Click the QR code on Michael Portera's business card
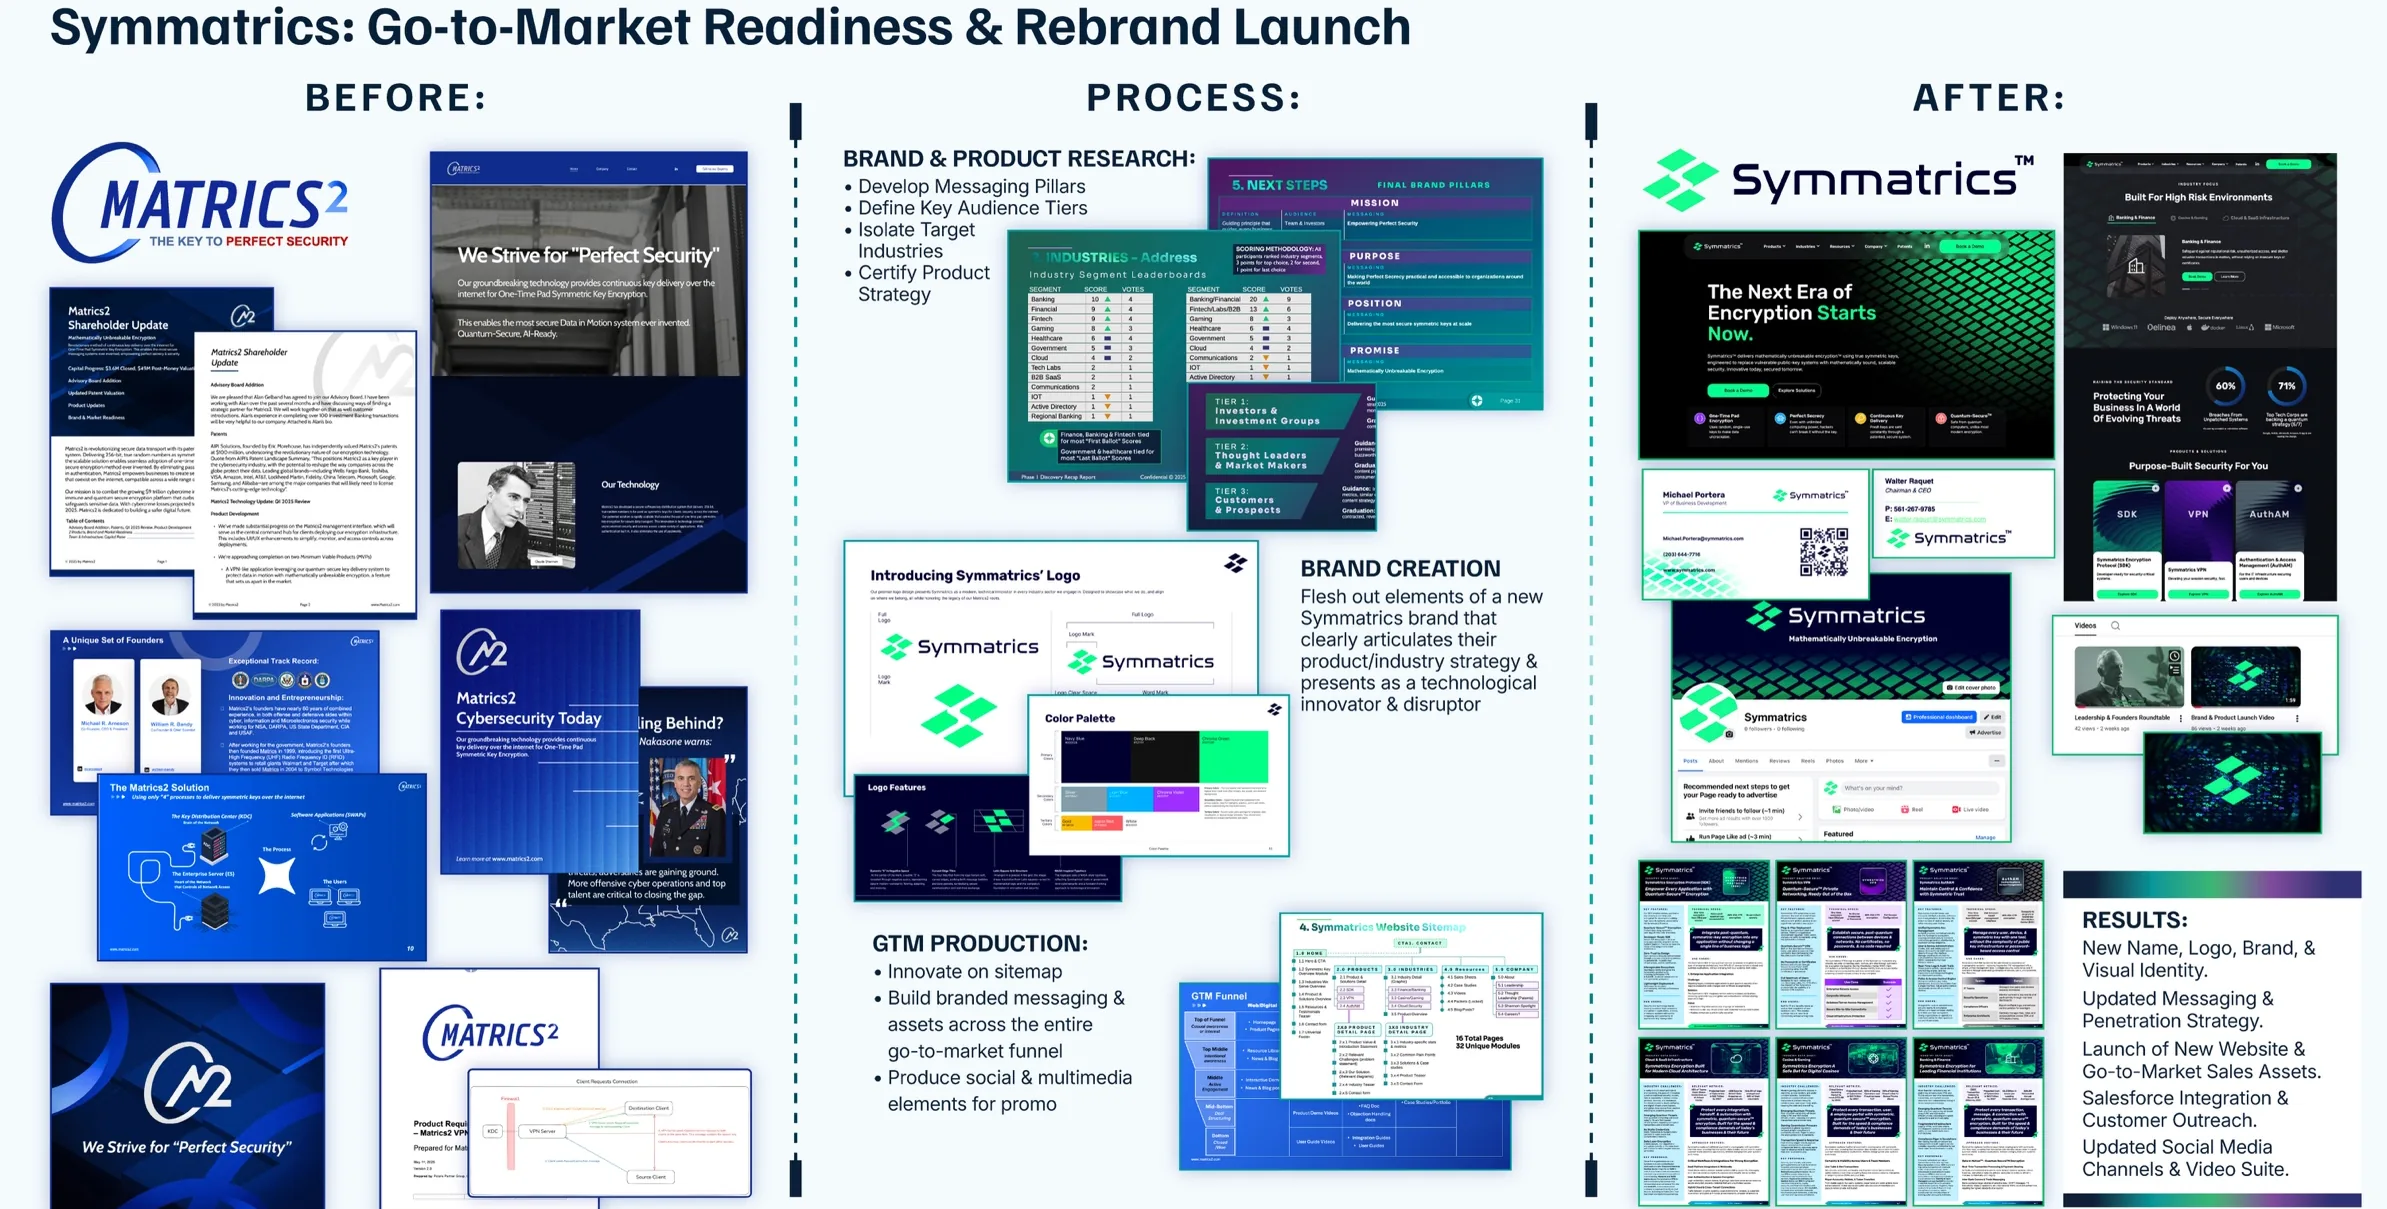 point(1823,551)
